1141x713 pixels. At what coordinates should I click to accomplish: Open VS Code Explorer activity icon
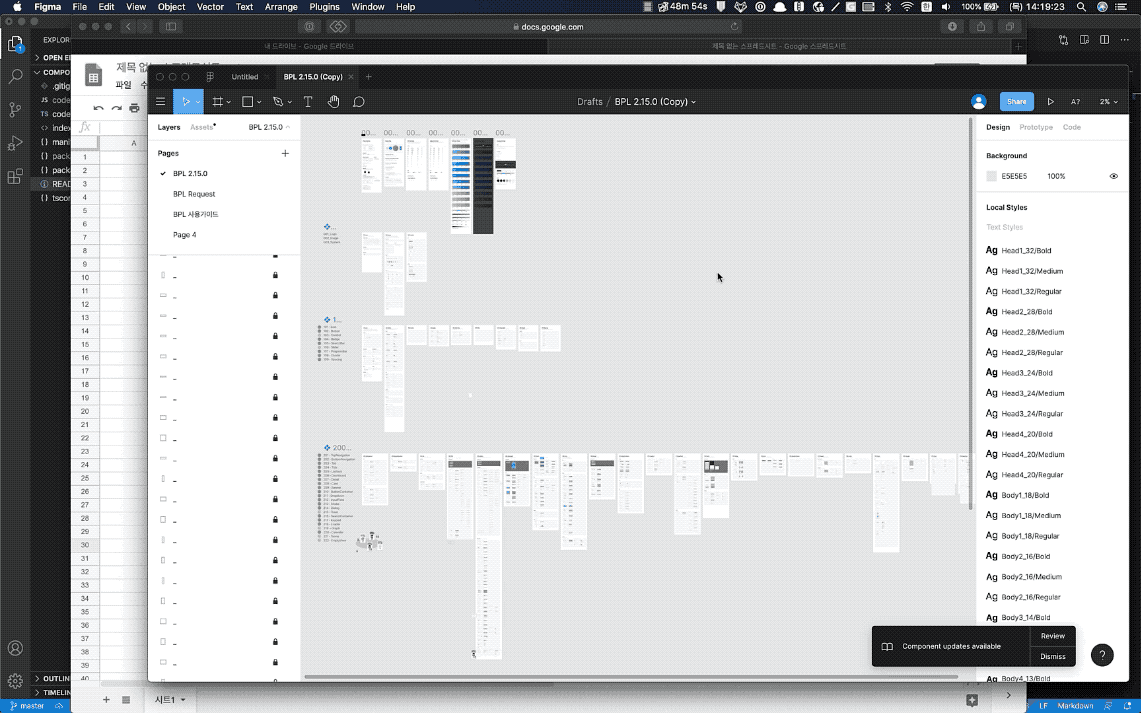click(15, 45)
